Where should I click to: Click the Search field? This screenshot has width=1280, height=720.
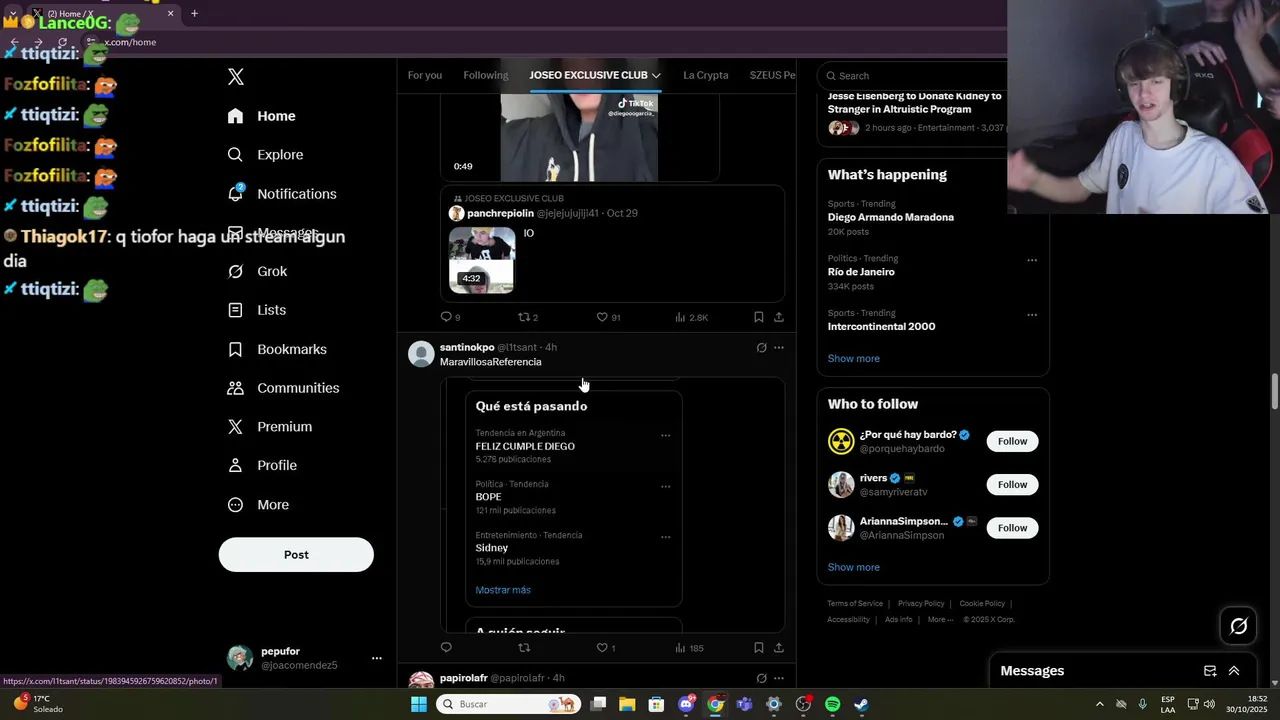click(910, 76)
